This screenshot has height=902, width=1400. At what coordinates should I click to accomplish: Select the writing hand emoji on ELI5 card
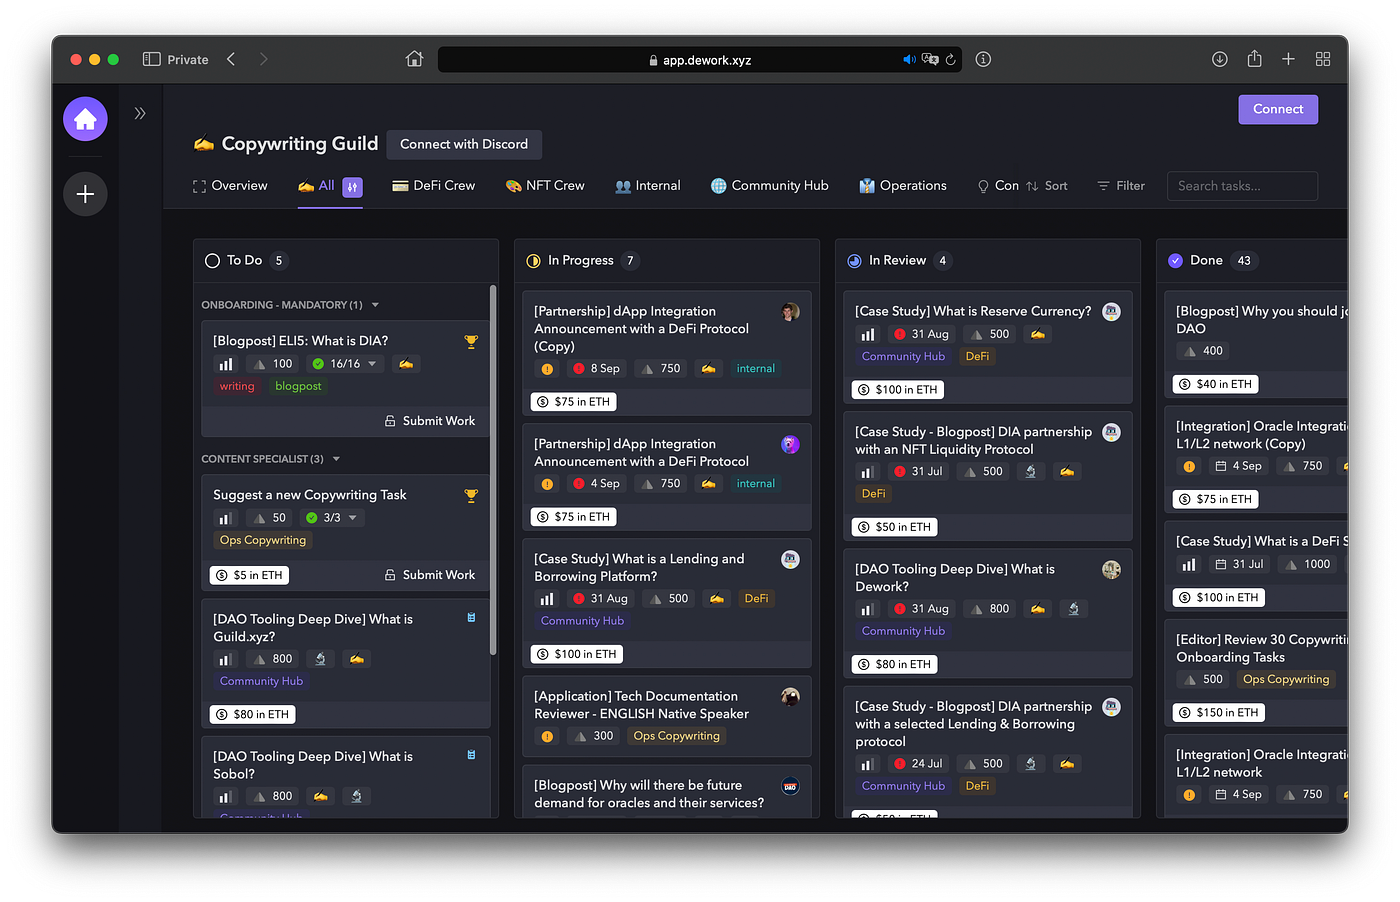(x=406, y=364)
